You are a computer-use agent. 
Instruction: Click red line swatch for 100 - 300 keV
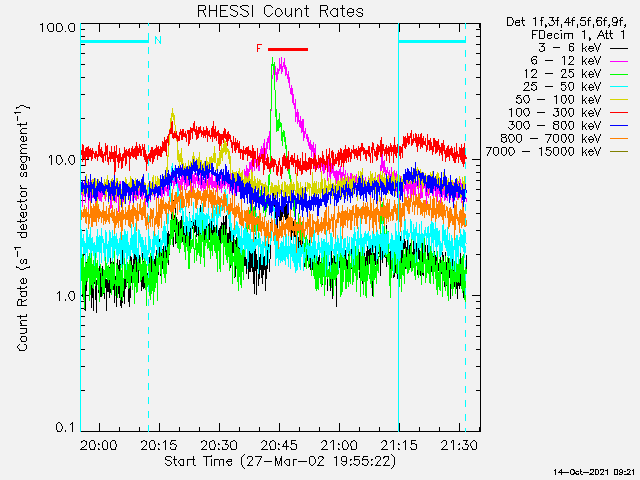click(x=619, y=113)
